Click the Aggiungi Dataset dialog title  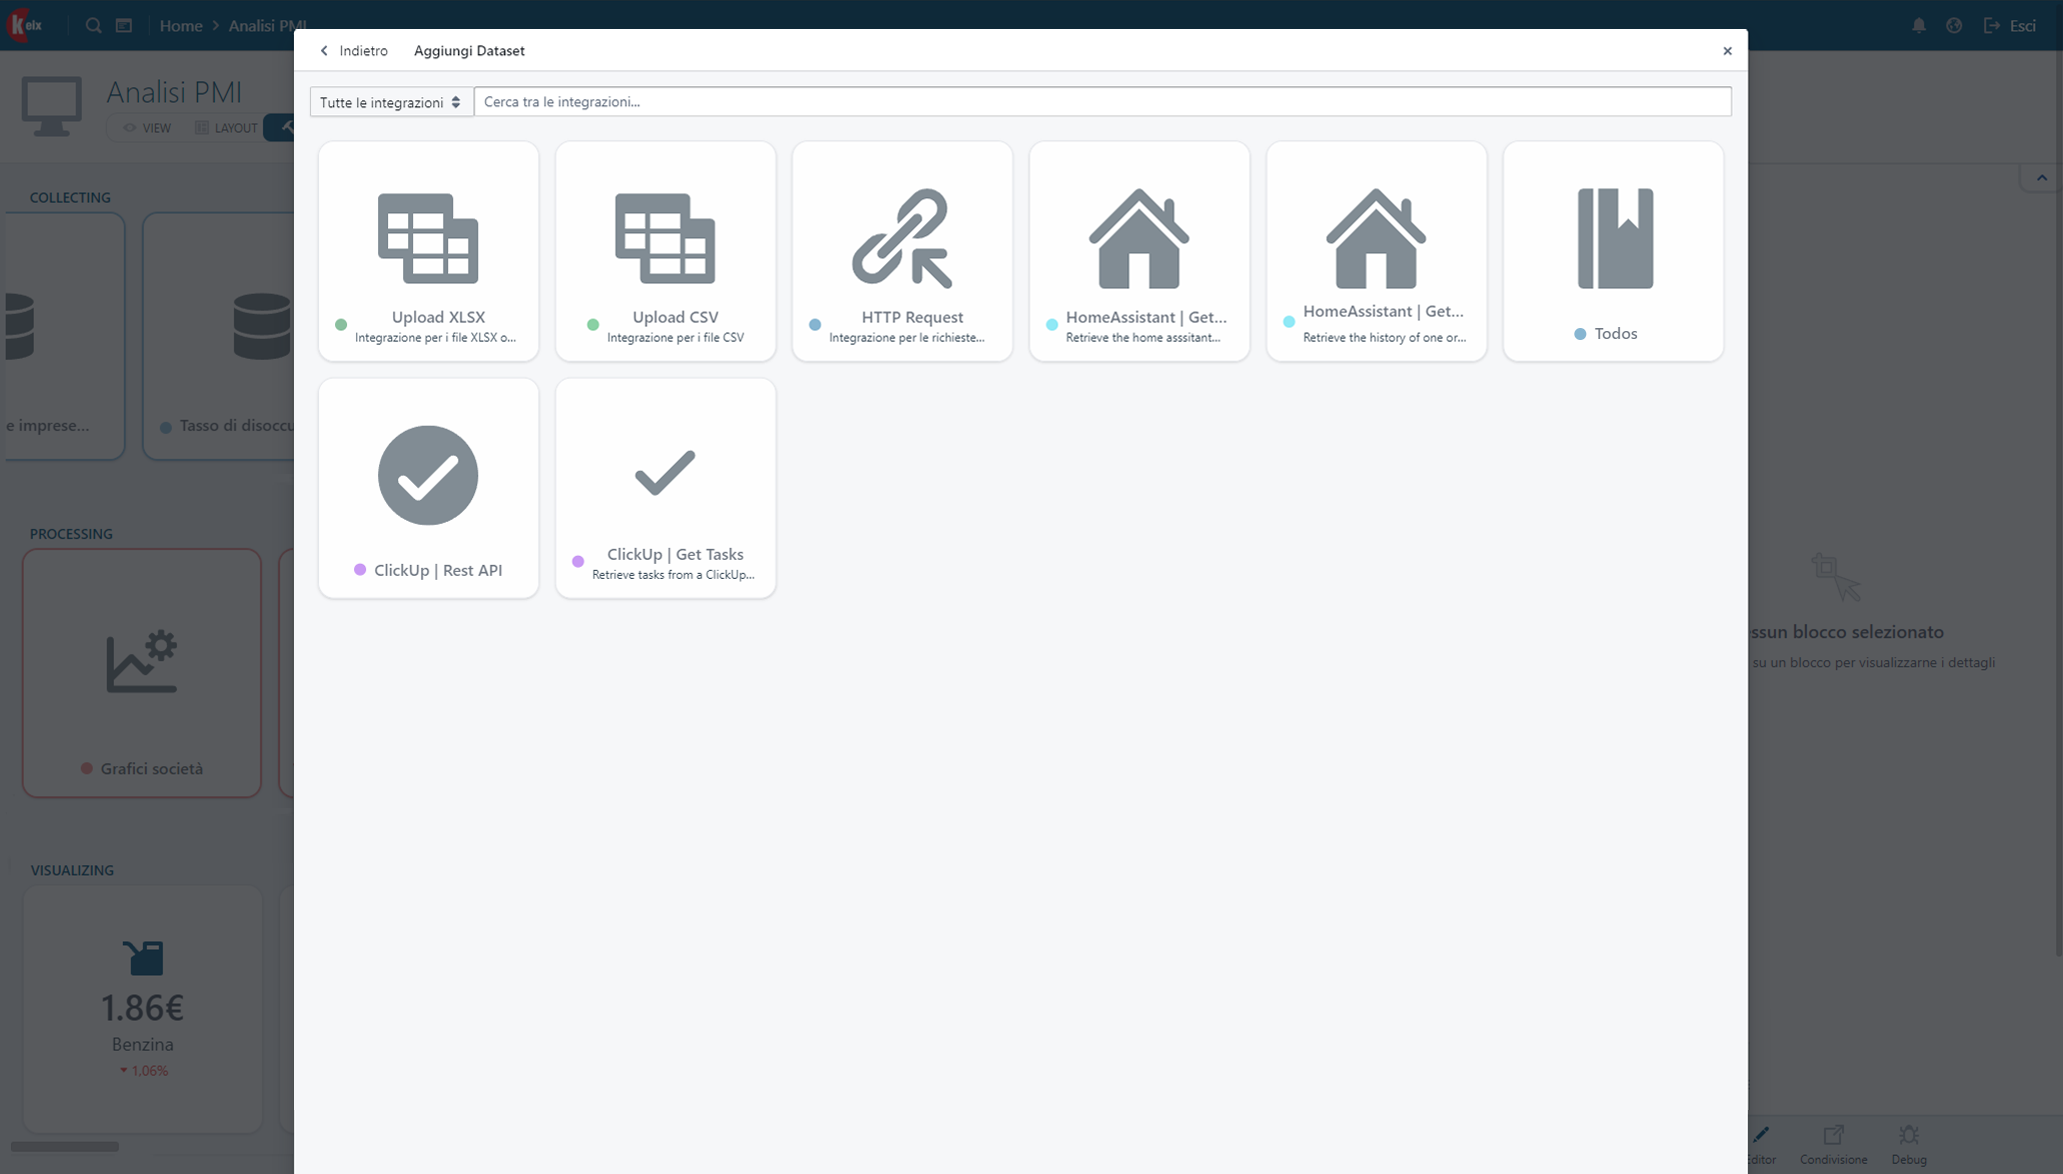pyautogui.click(x=469, y=50)
